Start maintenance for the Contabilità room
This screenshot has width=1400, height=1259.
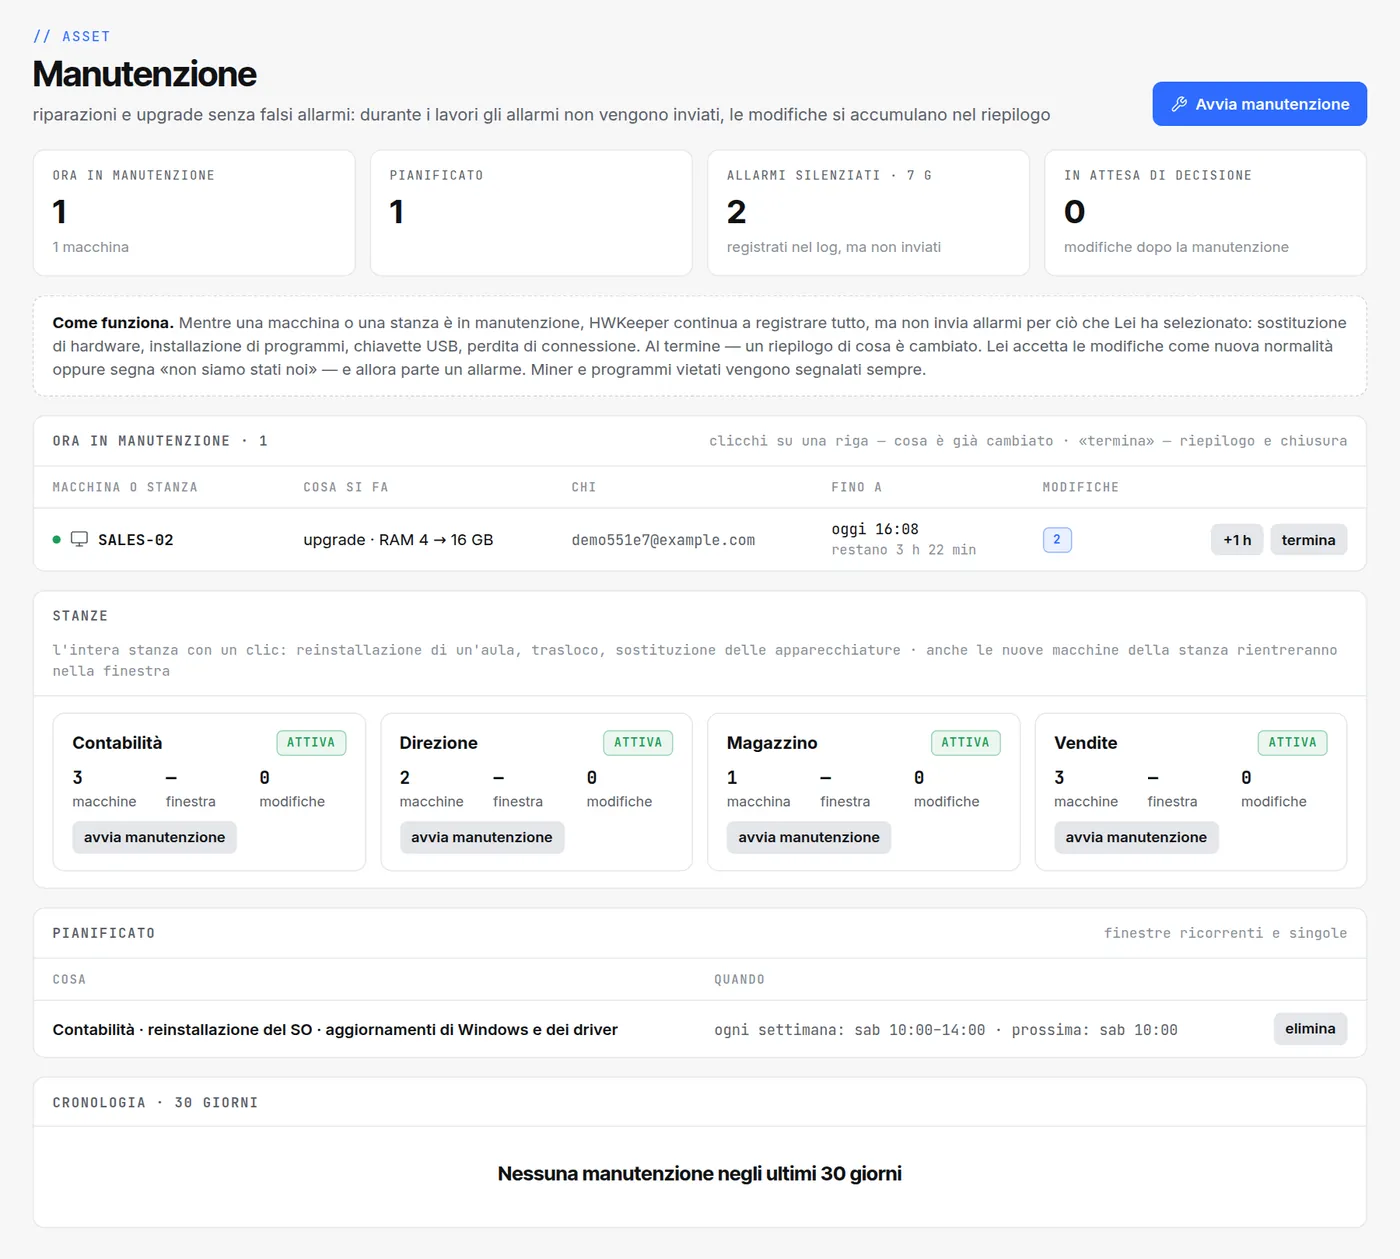click(154, 837)
